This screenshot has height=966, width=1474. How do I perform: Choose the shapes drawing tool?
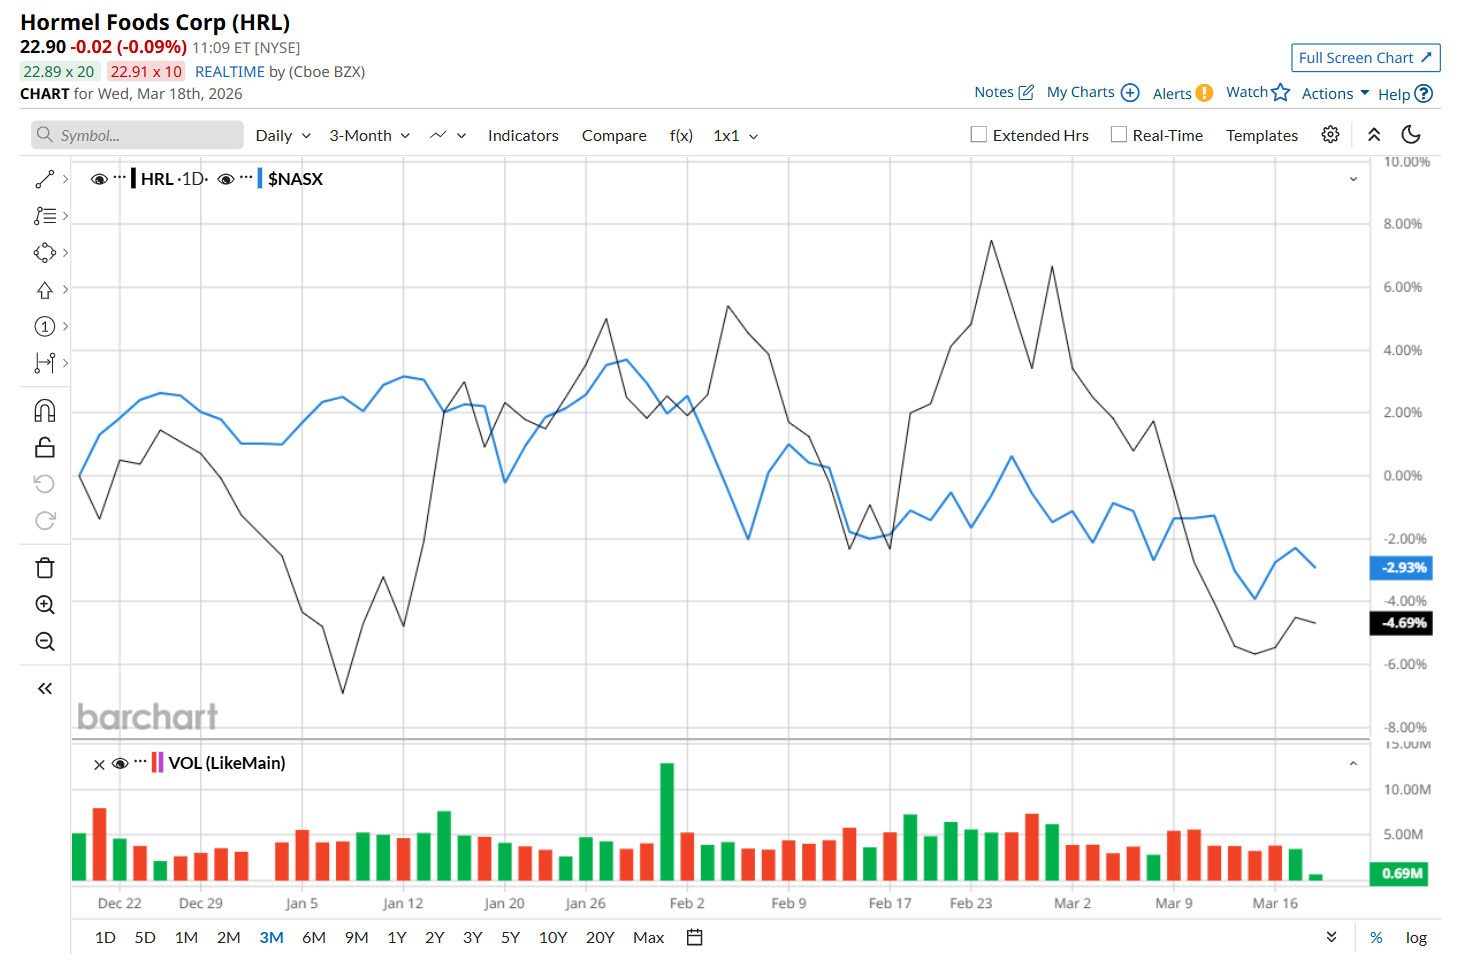[x=45, y=253]
